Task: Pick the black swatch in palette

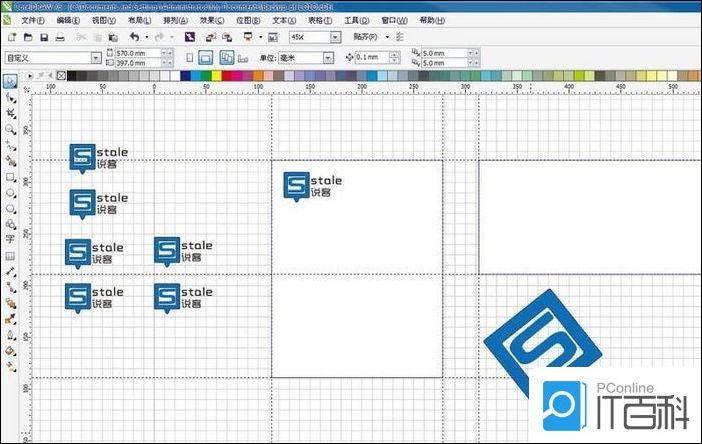Action: pos(72,76)
